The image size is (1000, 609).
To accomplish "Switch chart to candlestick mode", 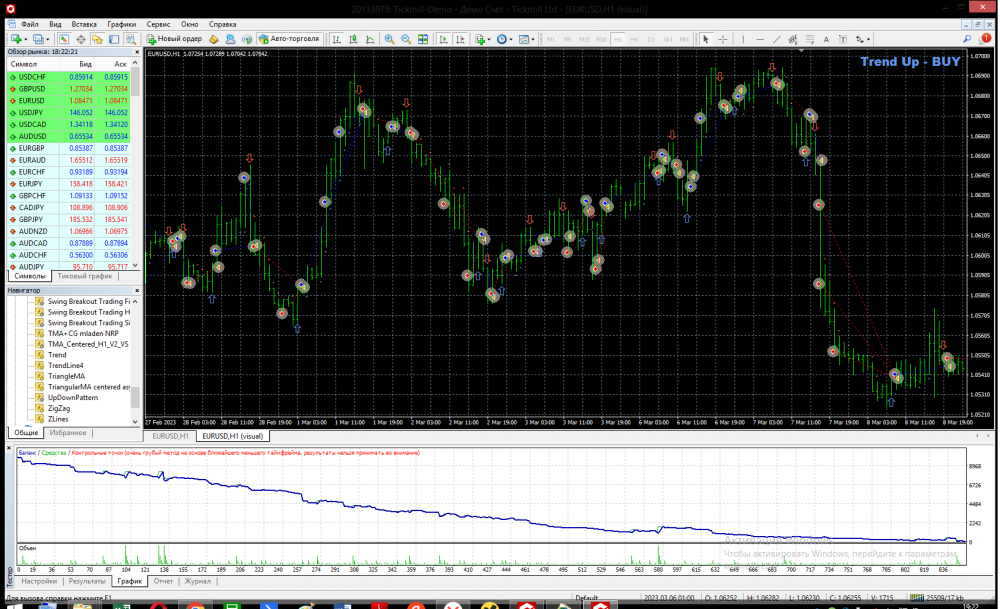I will tap(353, 39).
